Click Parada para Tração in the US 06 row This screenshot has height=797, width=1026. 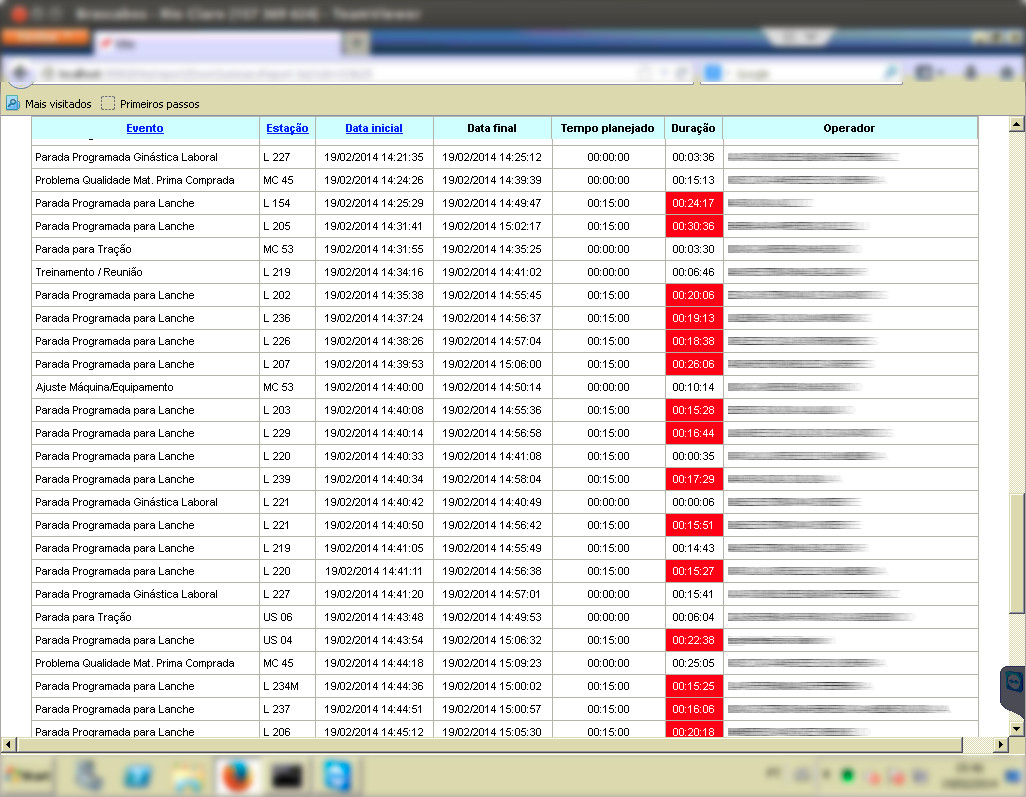[145, 617]
